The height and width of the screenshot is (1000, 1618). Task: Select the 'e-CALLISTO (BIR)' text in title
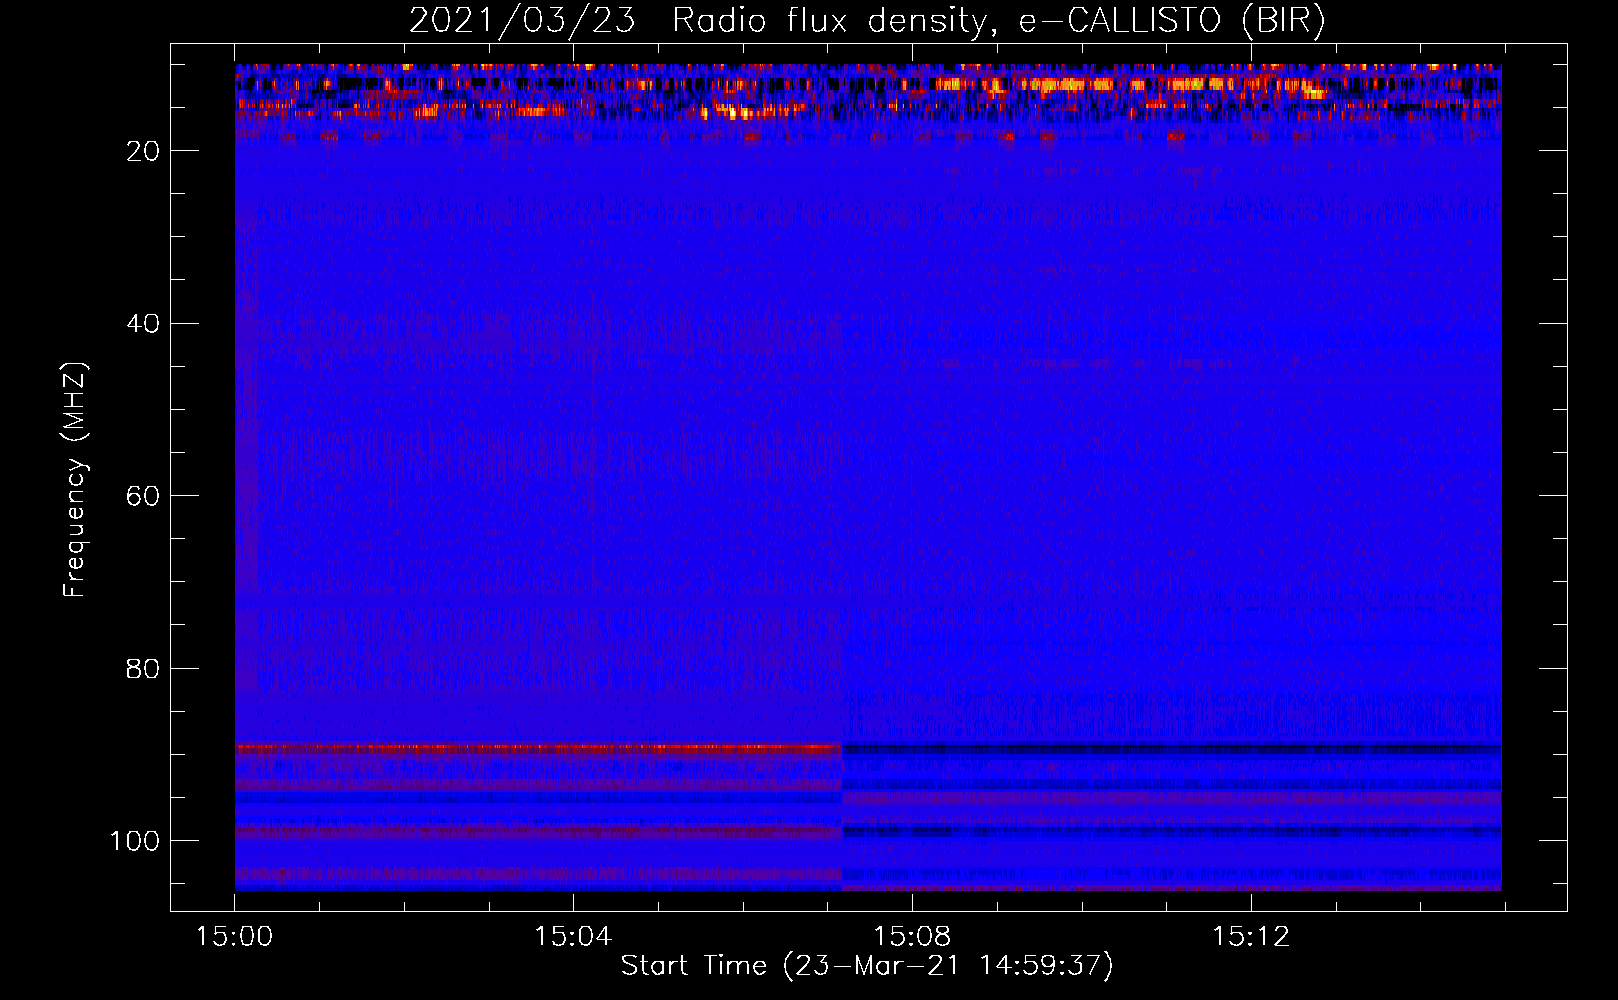(x=1172, y=20)
